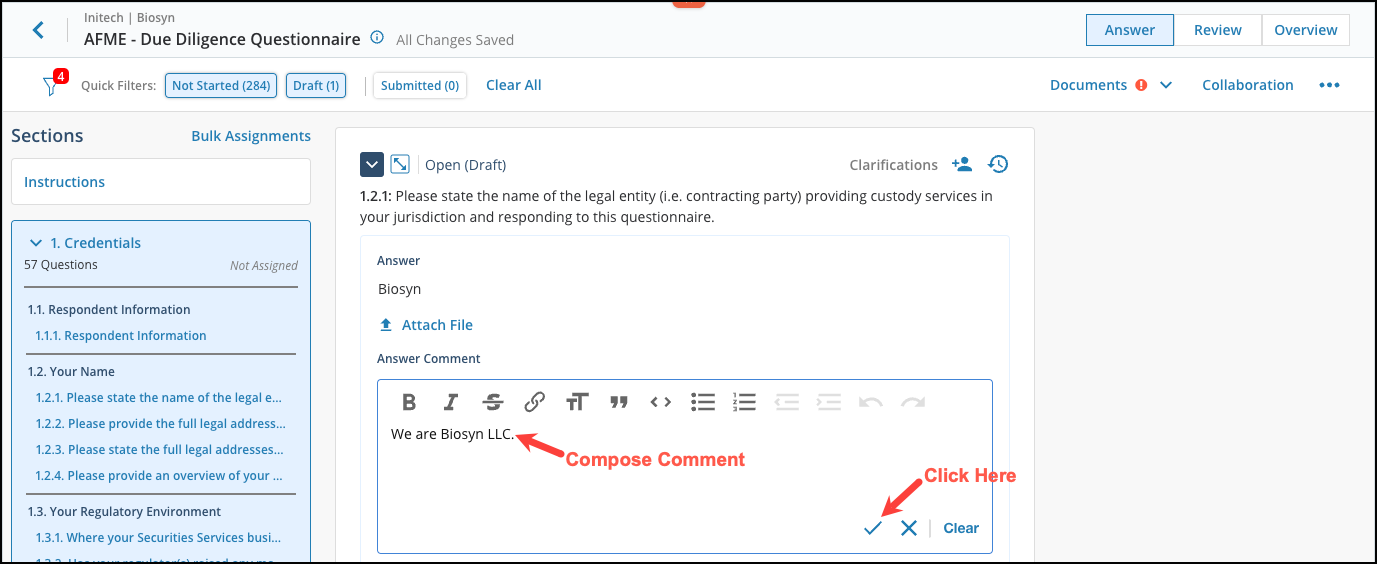Screen dimensions: 1377x564
Task: Select question 1.2.3 full legal addresses
Action: (160, 450)
